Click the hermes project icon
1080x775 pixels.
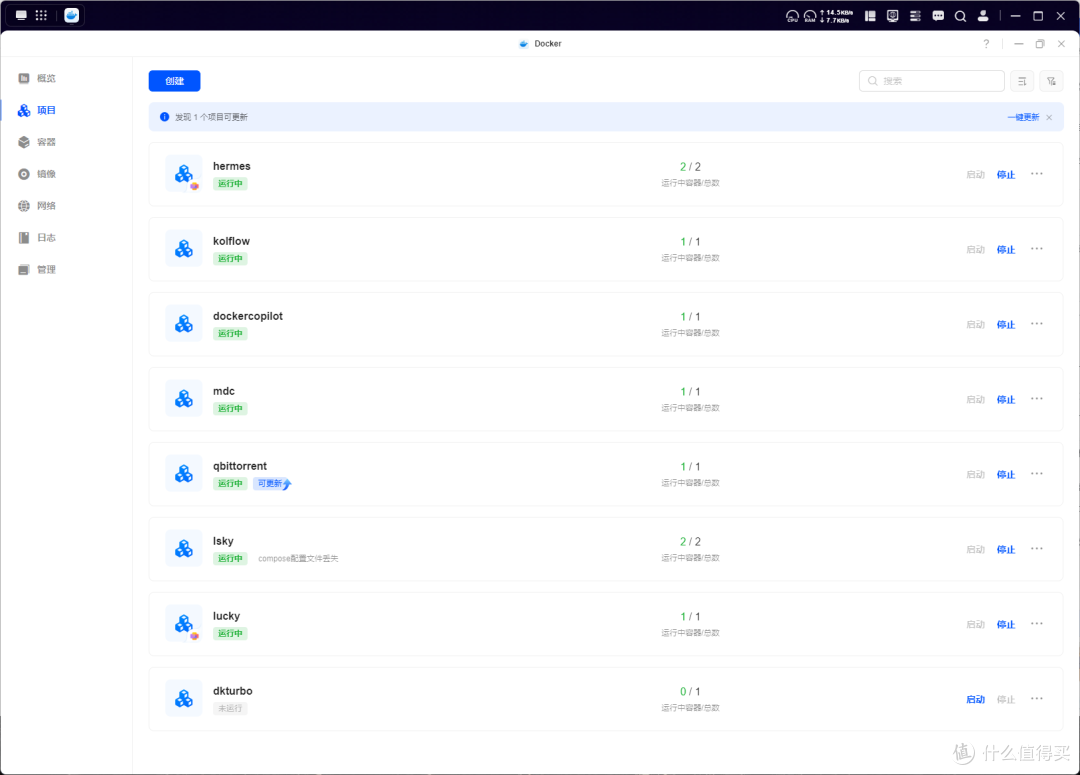(x=184, y=174)
